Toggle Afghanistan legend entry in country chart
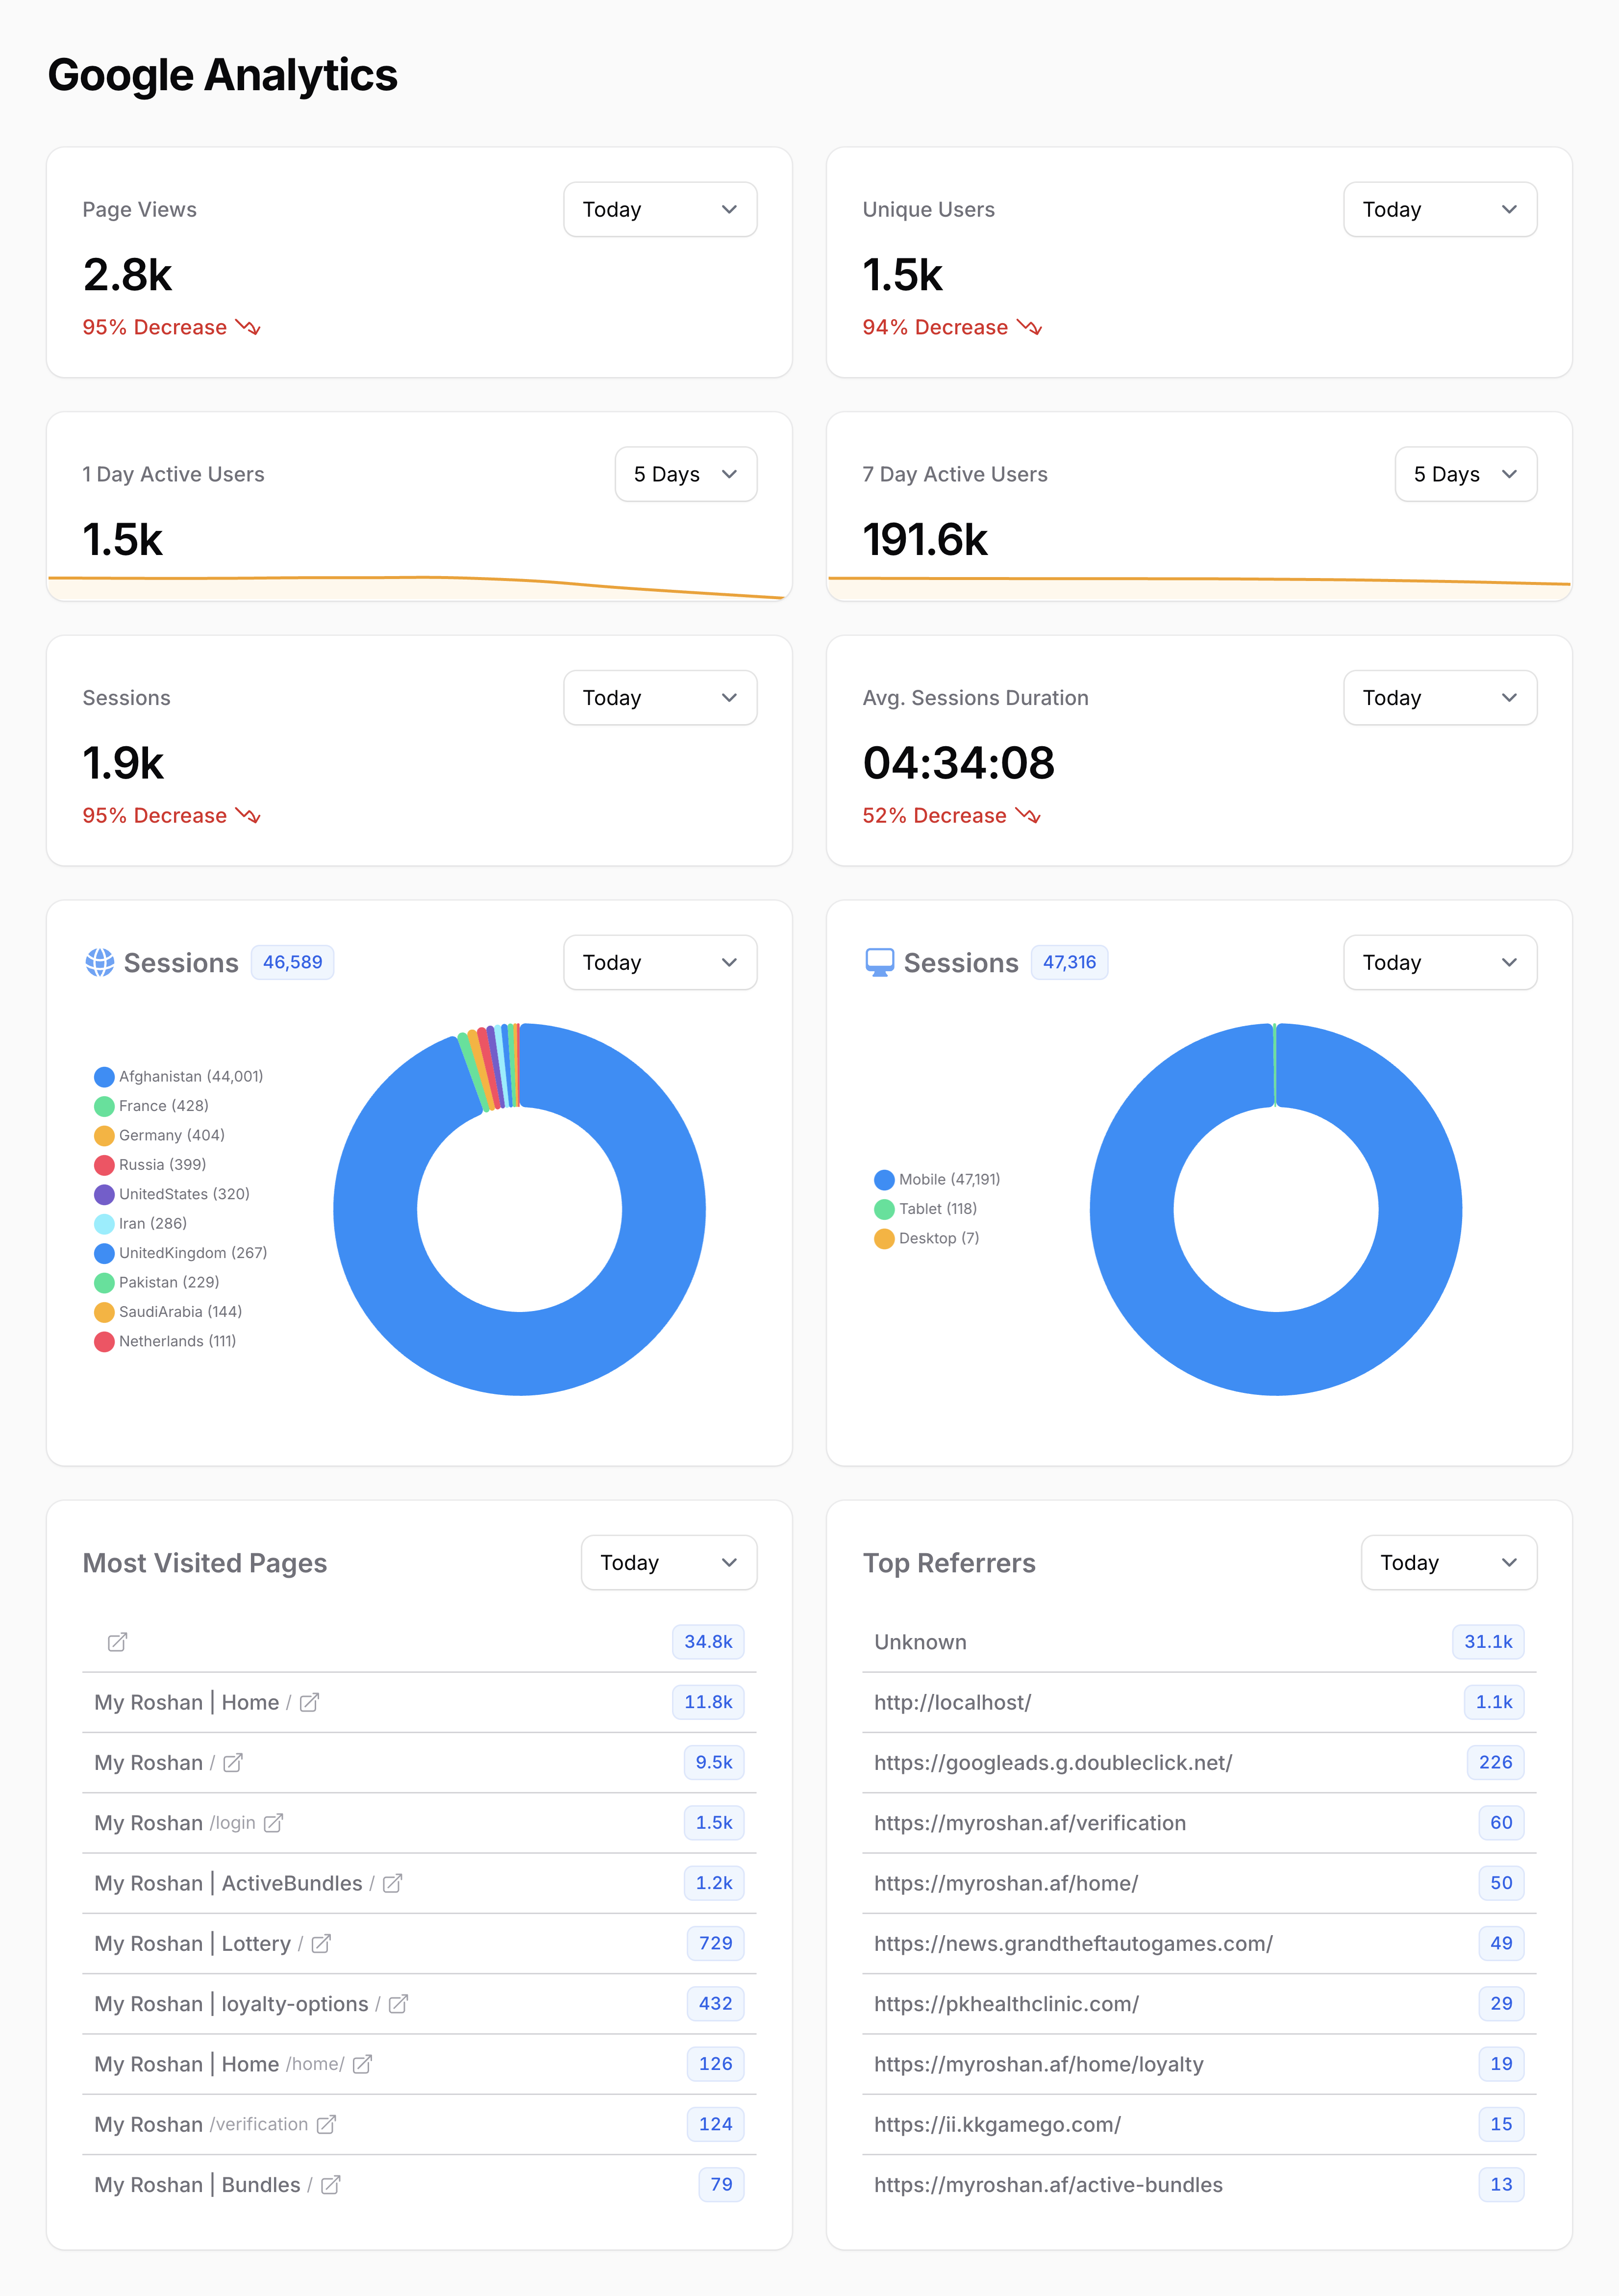Viewport: 1619px width, 2296px height. [179, 1076]
